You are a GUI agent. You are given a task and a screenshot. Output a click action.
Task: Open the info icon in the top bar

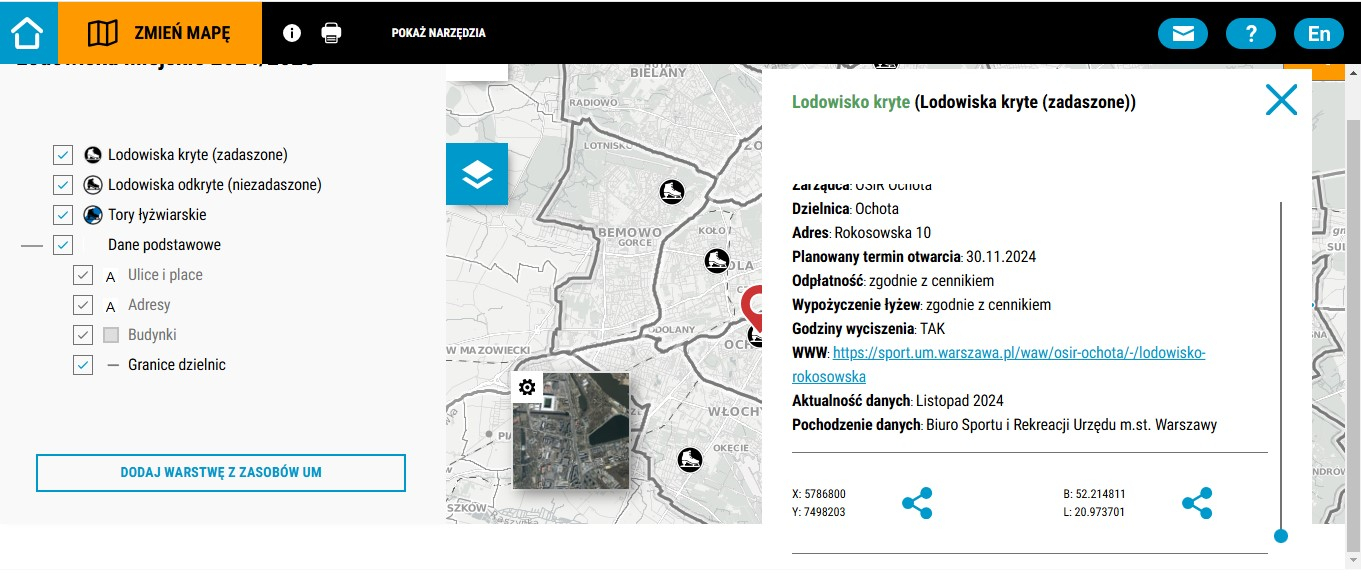click(x=292, y=33)
